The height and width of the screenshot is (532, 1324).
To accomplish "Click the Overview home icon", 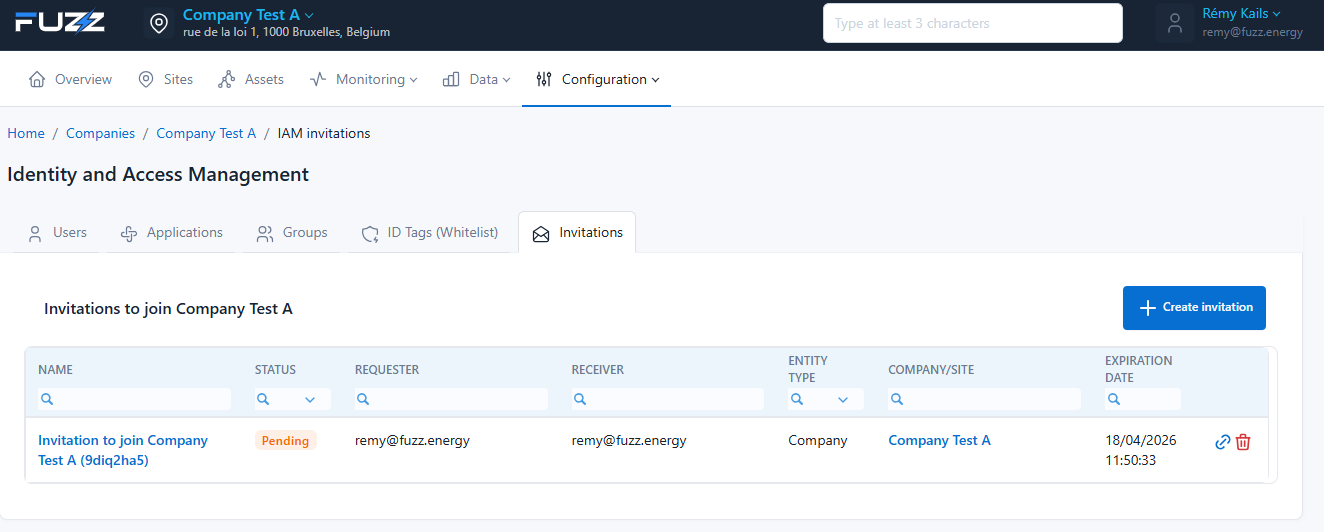I will point(37,79).
